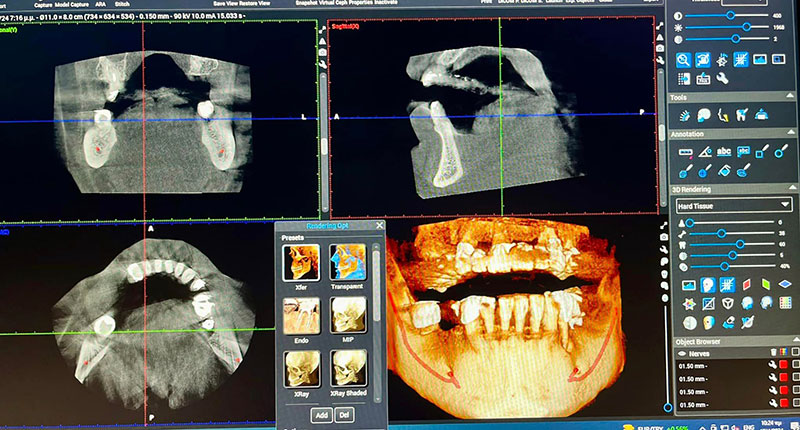Click the eraser icon in 3D Rendering

(728, 322)
